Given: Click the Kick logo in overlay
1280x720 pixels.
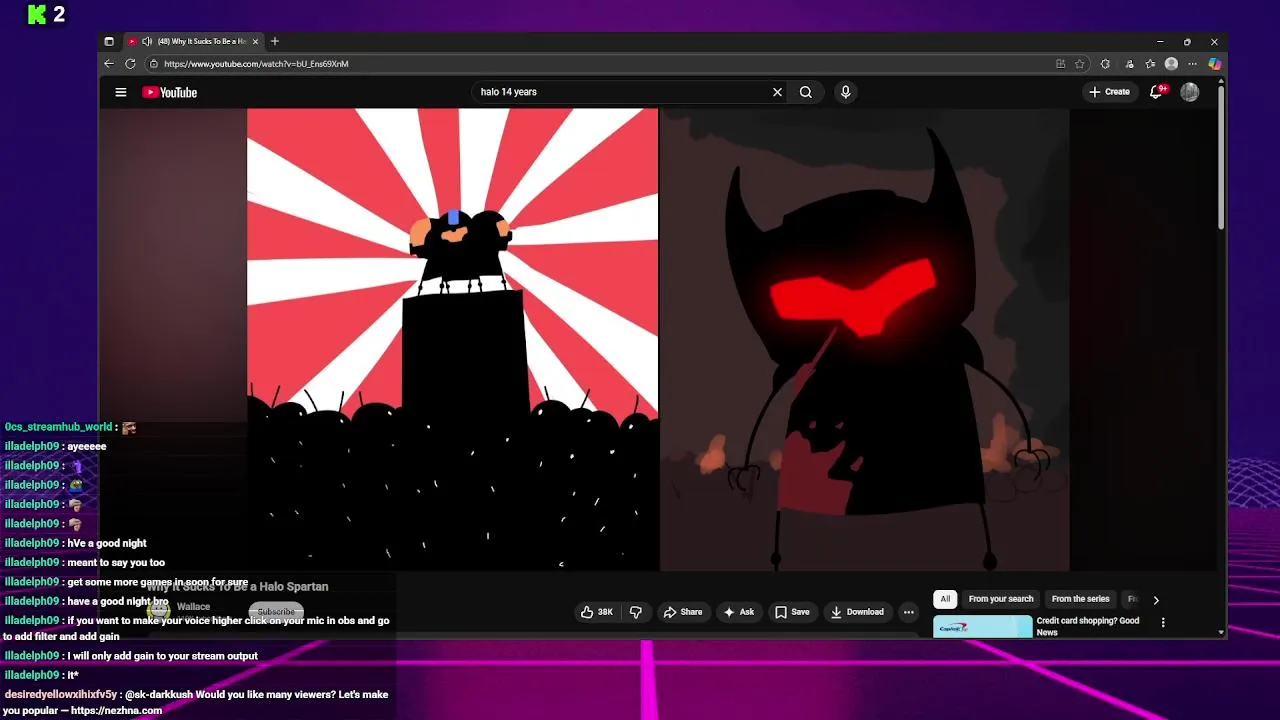Looking at the screenshot, I should pos(38,14).
